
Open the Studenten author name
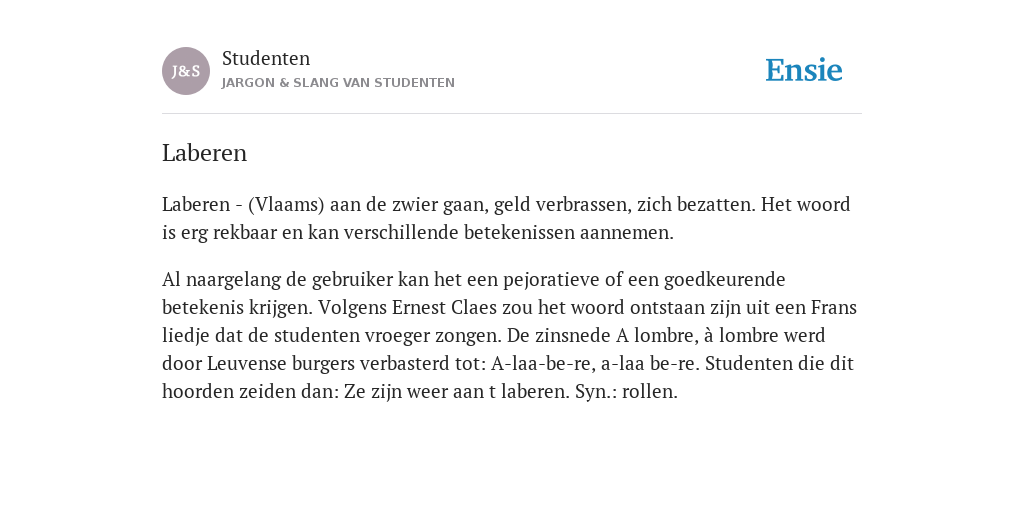266,58
